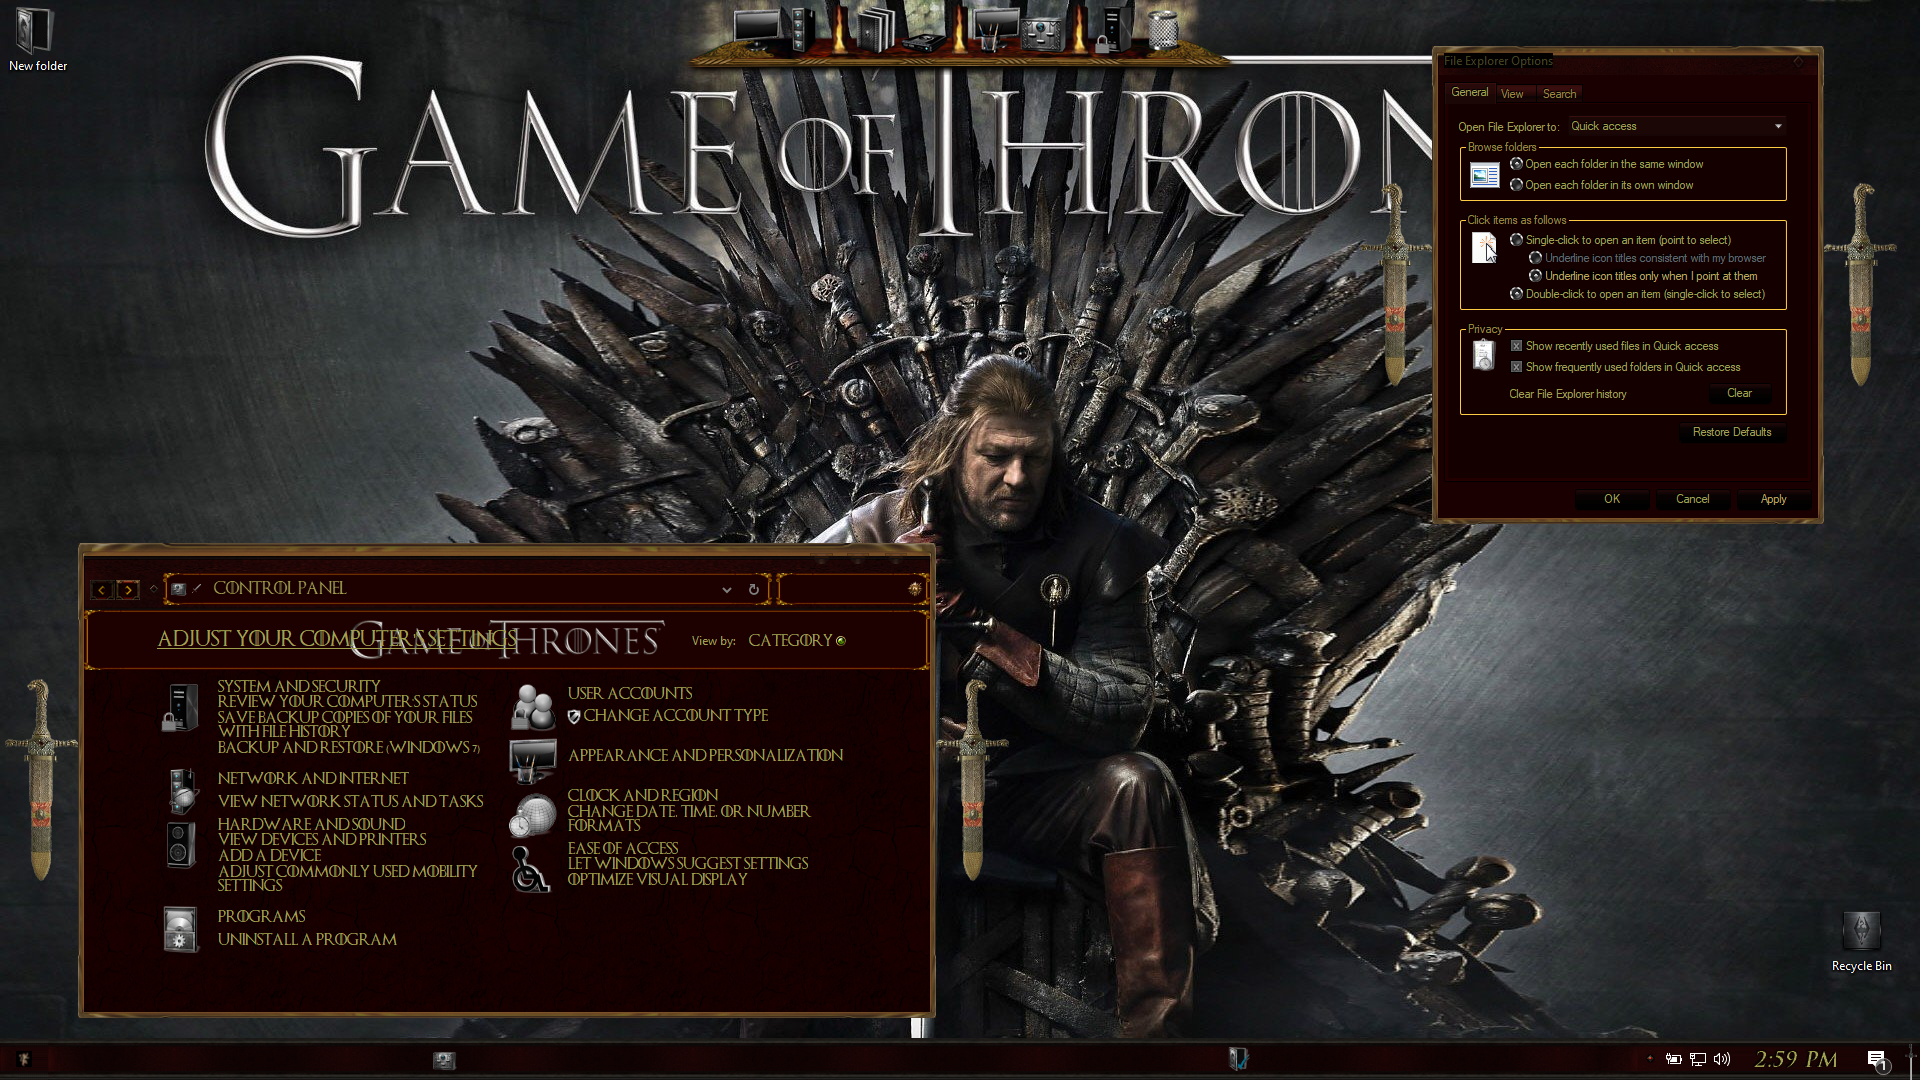Open the metal control panel box dock icon
The width and height of the screenshot is (1920, 1080).
coord(1042,34)
